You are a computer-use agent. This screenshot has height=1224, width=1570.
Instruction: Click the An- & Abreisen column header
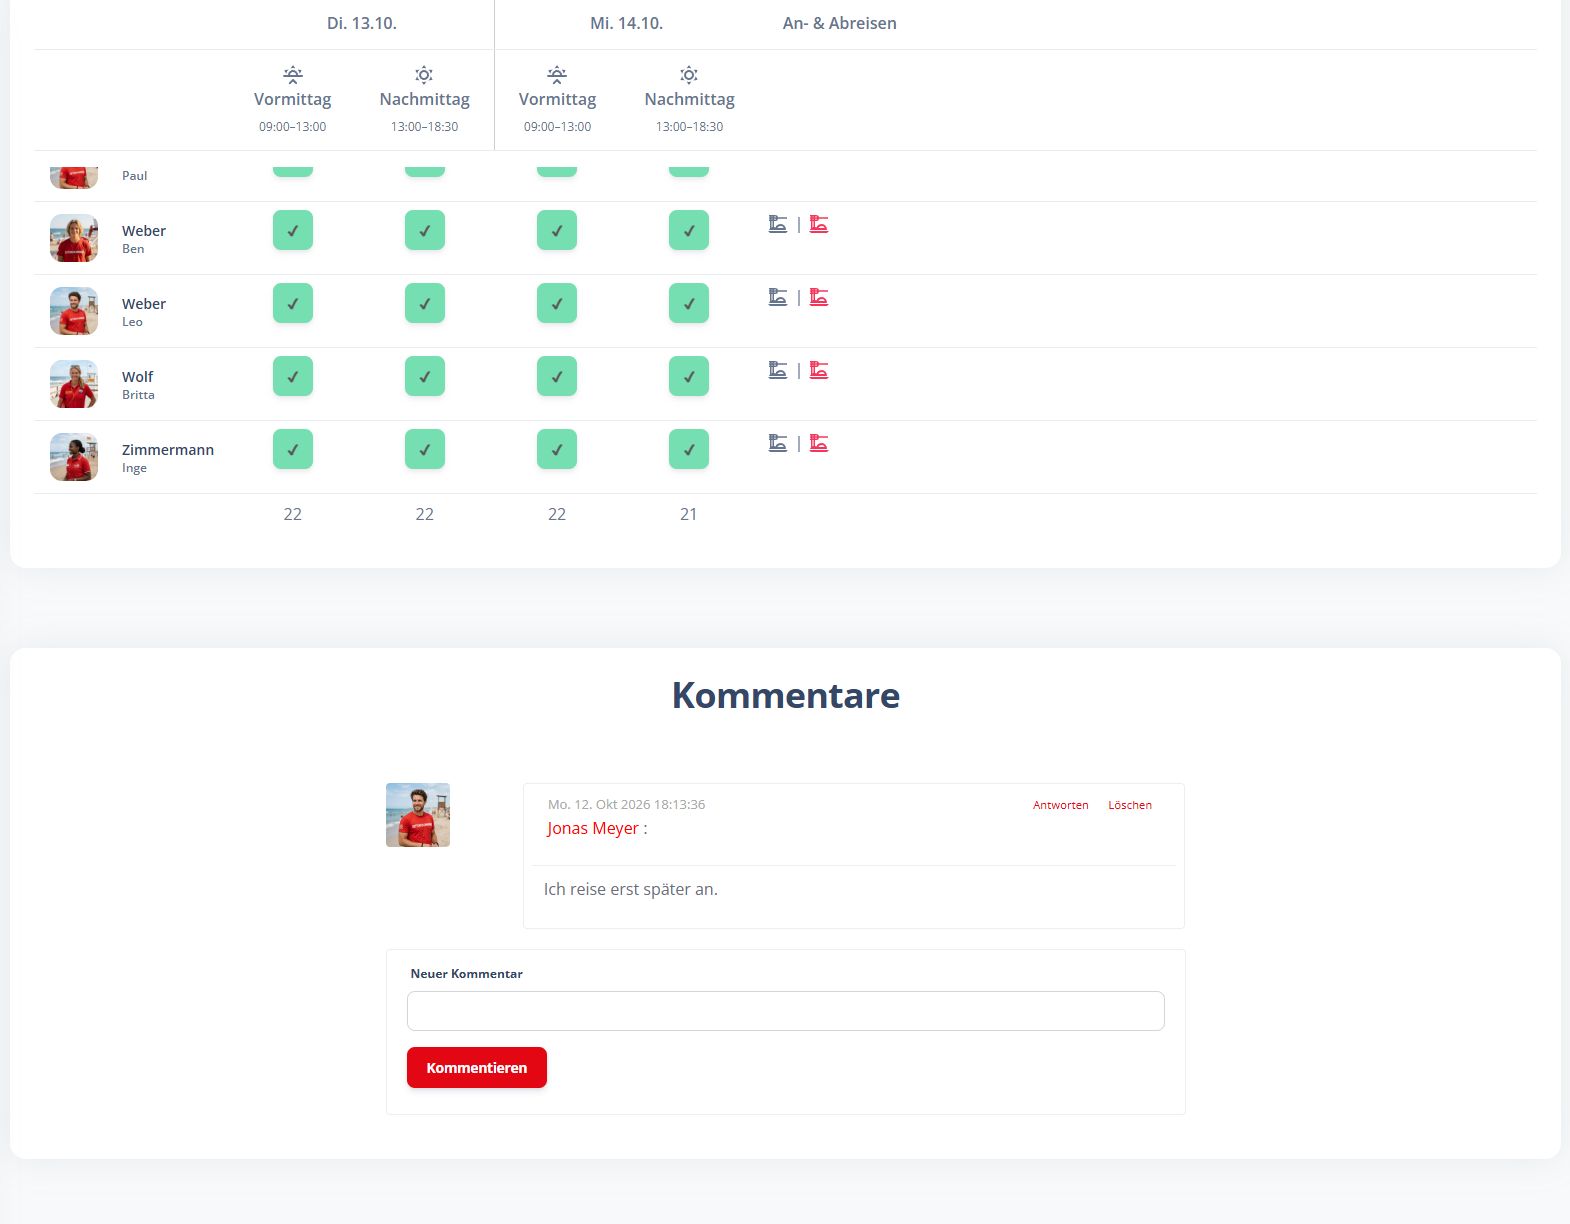(x=840, y=23)
